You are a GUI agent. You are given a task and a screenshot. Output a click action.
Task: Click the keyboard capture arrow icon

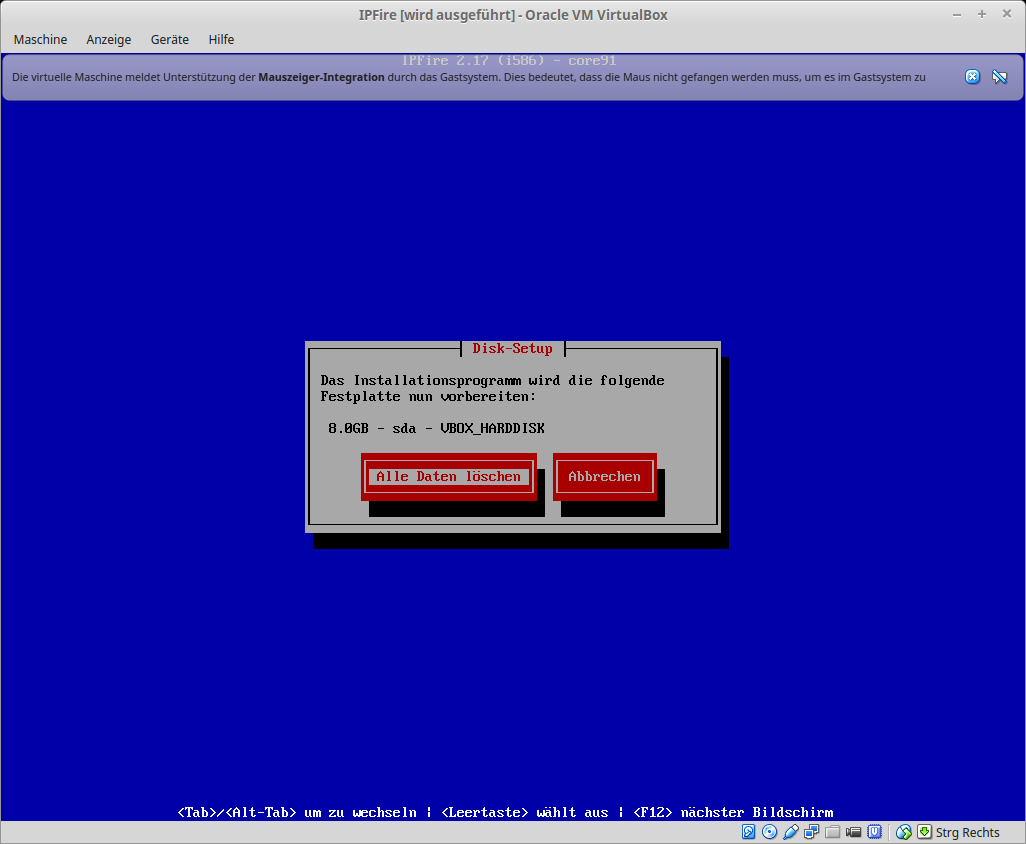924,832
